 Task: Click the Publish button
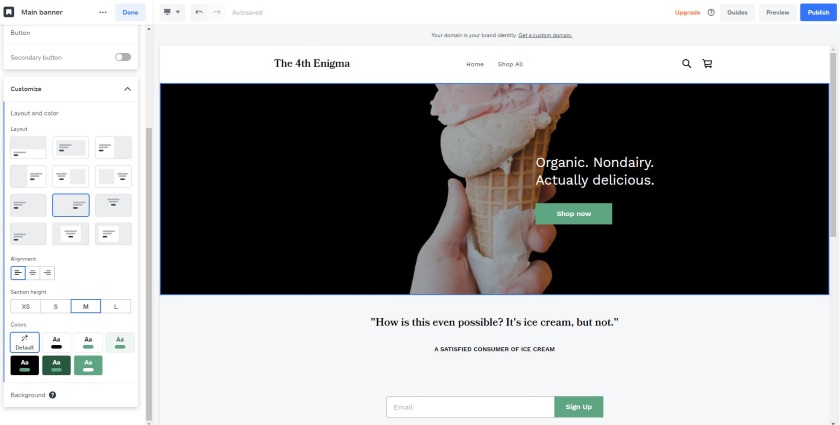point(818,12)
